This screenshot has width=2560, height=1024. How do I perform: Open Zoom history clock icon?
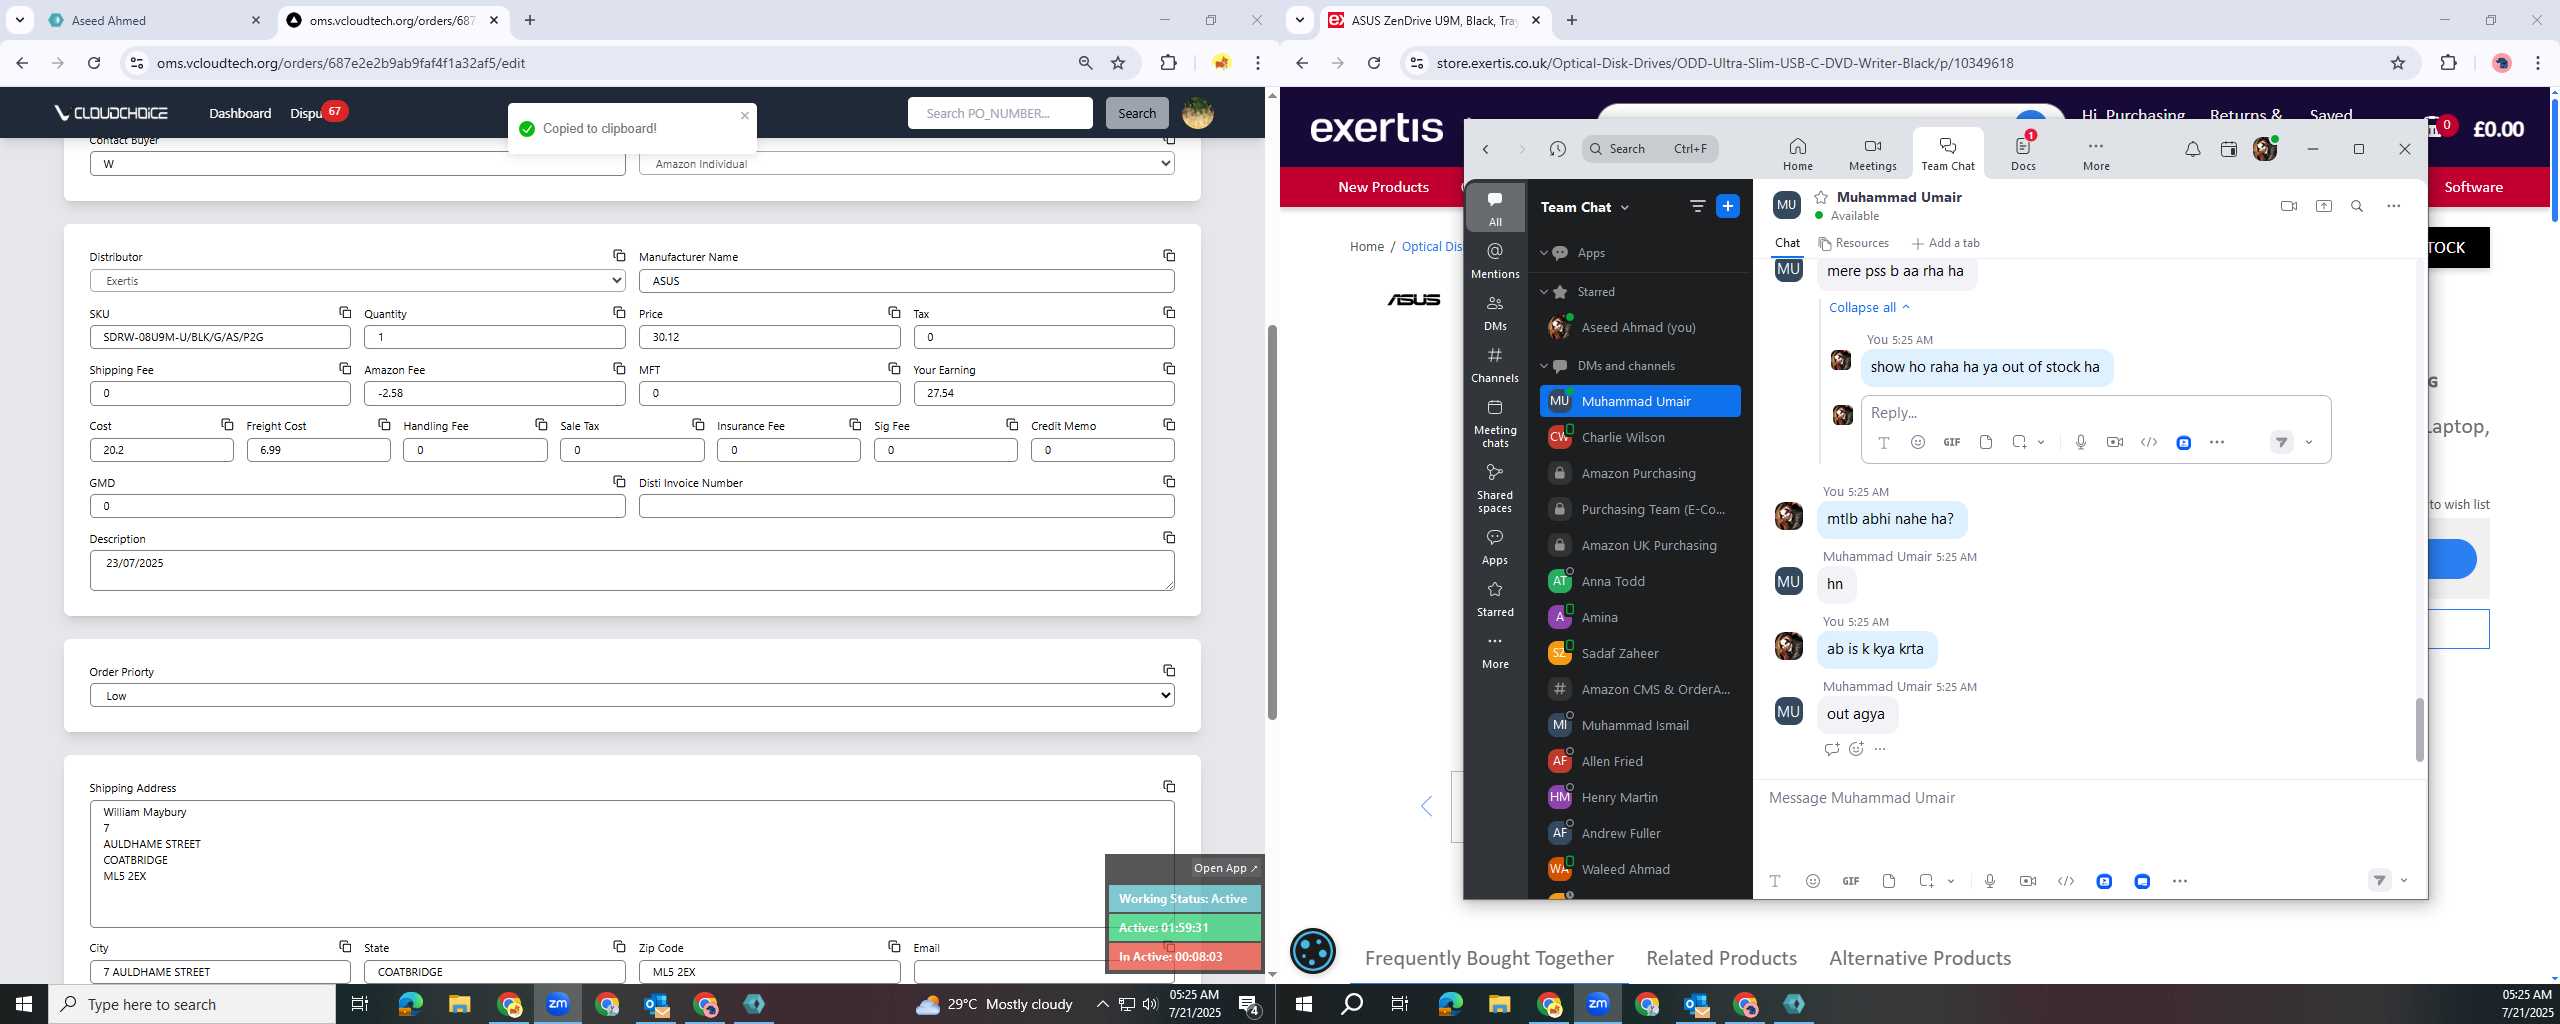click(1557, 149)
